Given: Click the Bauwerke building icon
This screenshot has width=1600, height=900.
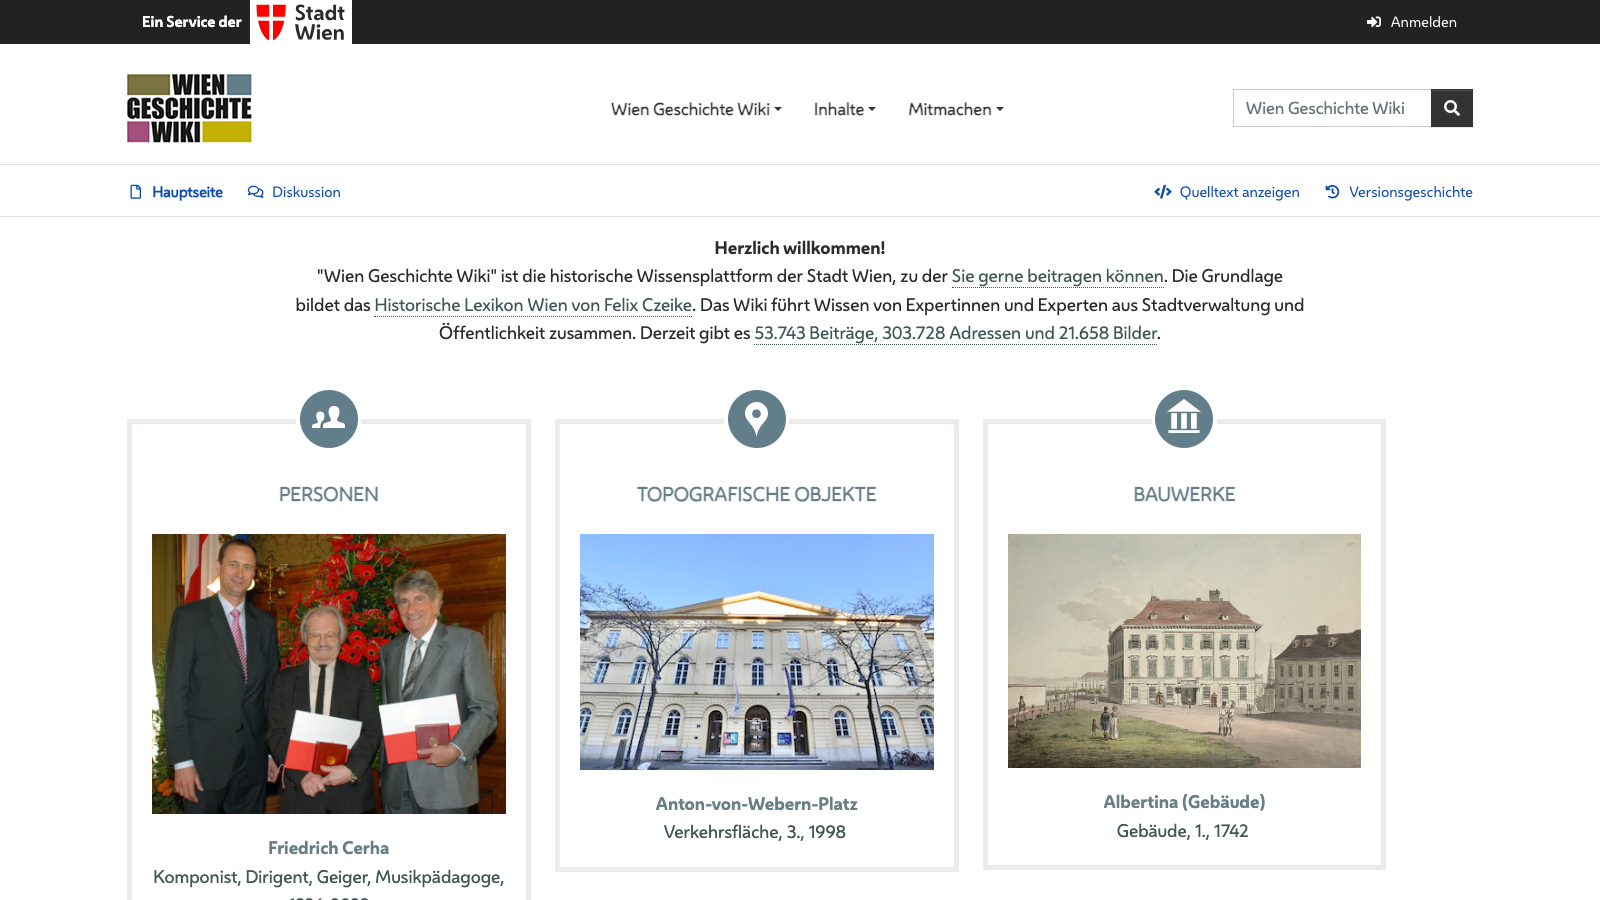Looking at the screenshot, I should (x=1184, y=419).
